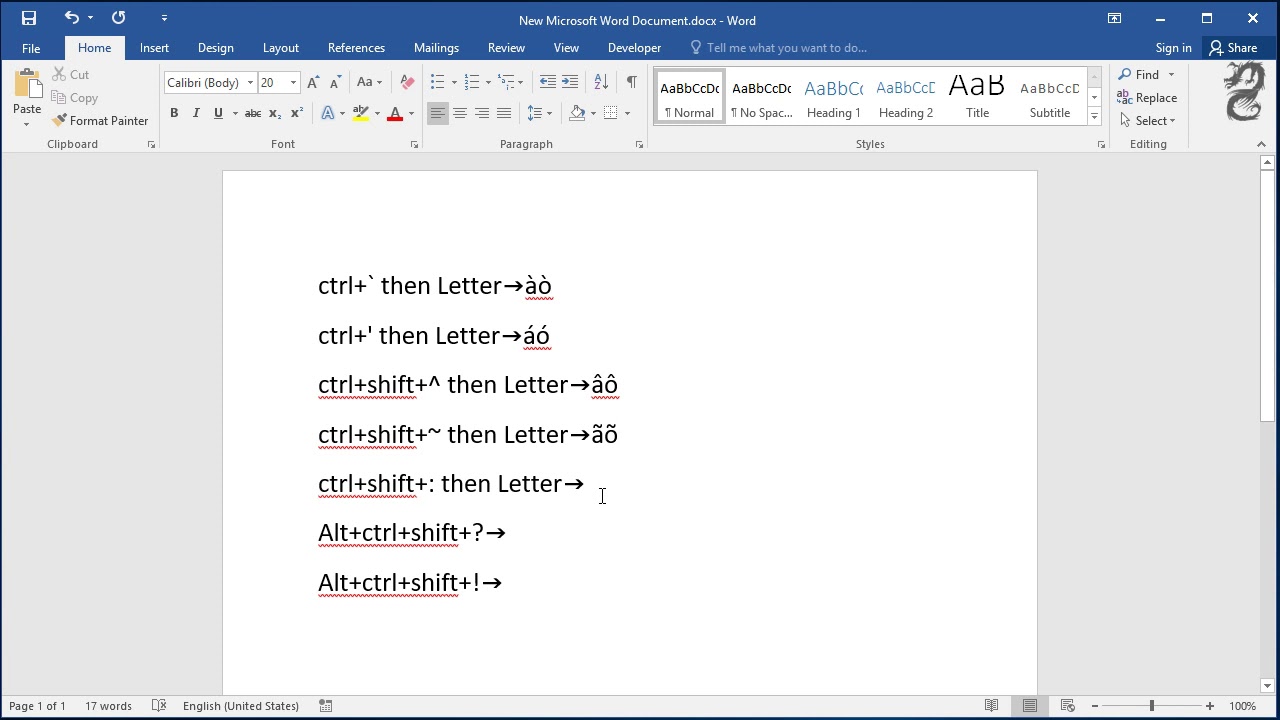This screenshot has width=1280, height=720.
Task: Open Customize Quick Access Toolbar dropdown
Action: click(164, 18)
